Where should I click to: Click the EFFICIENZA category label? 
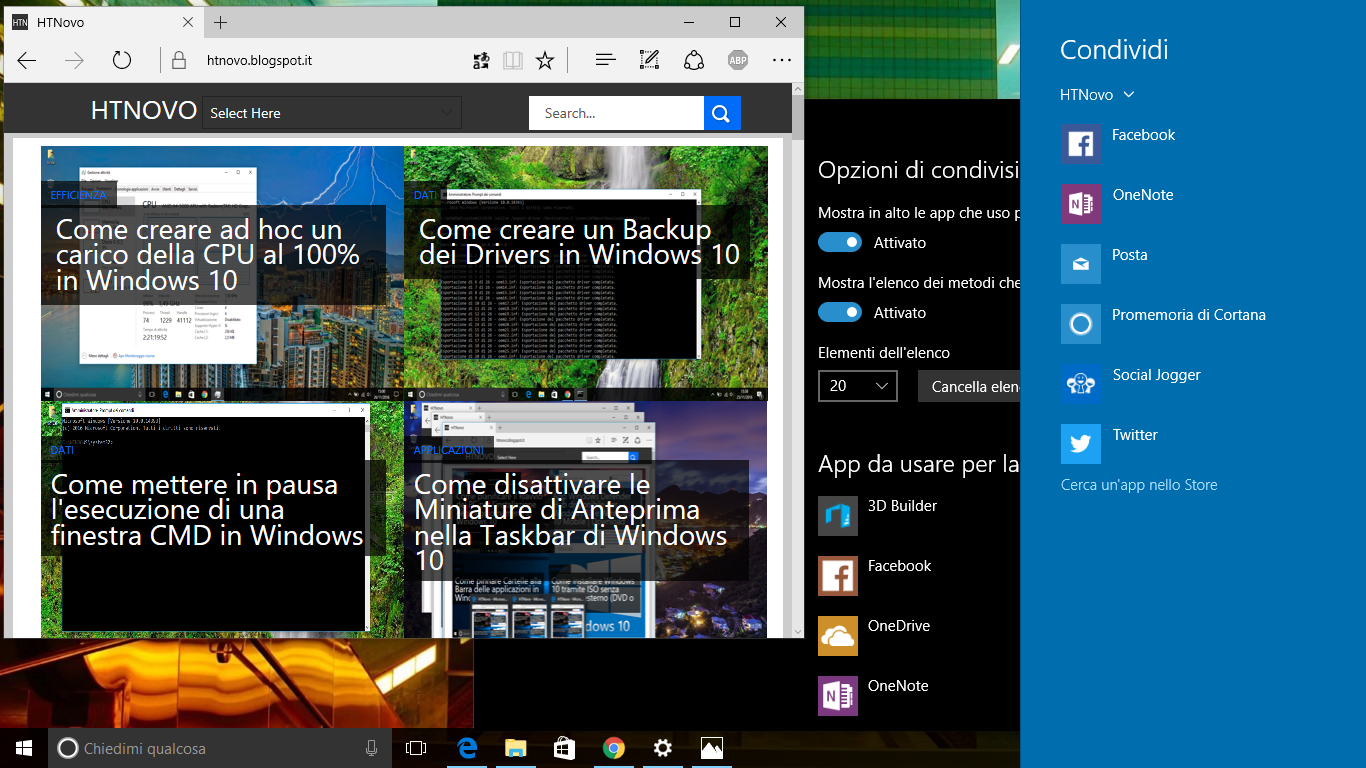coord(78,195)
